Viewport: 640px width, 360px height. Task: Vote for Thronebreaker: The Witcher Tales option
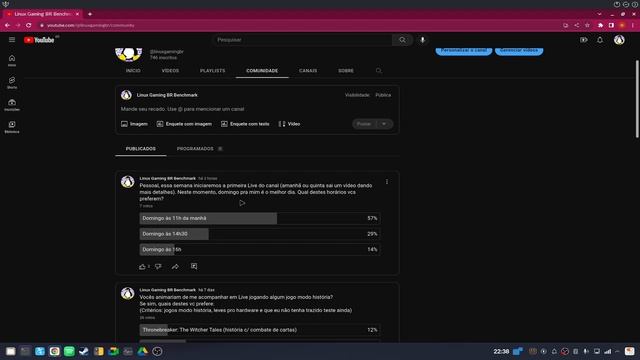click(x=260, y=330)
